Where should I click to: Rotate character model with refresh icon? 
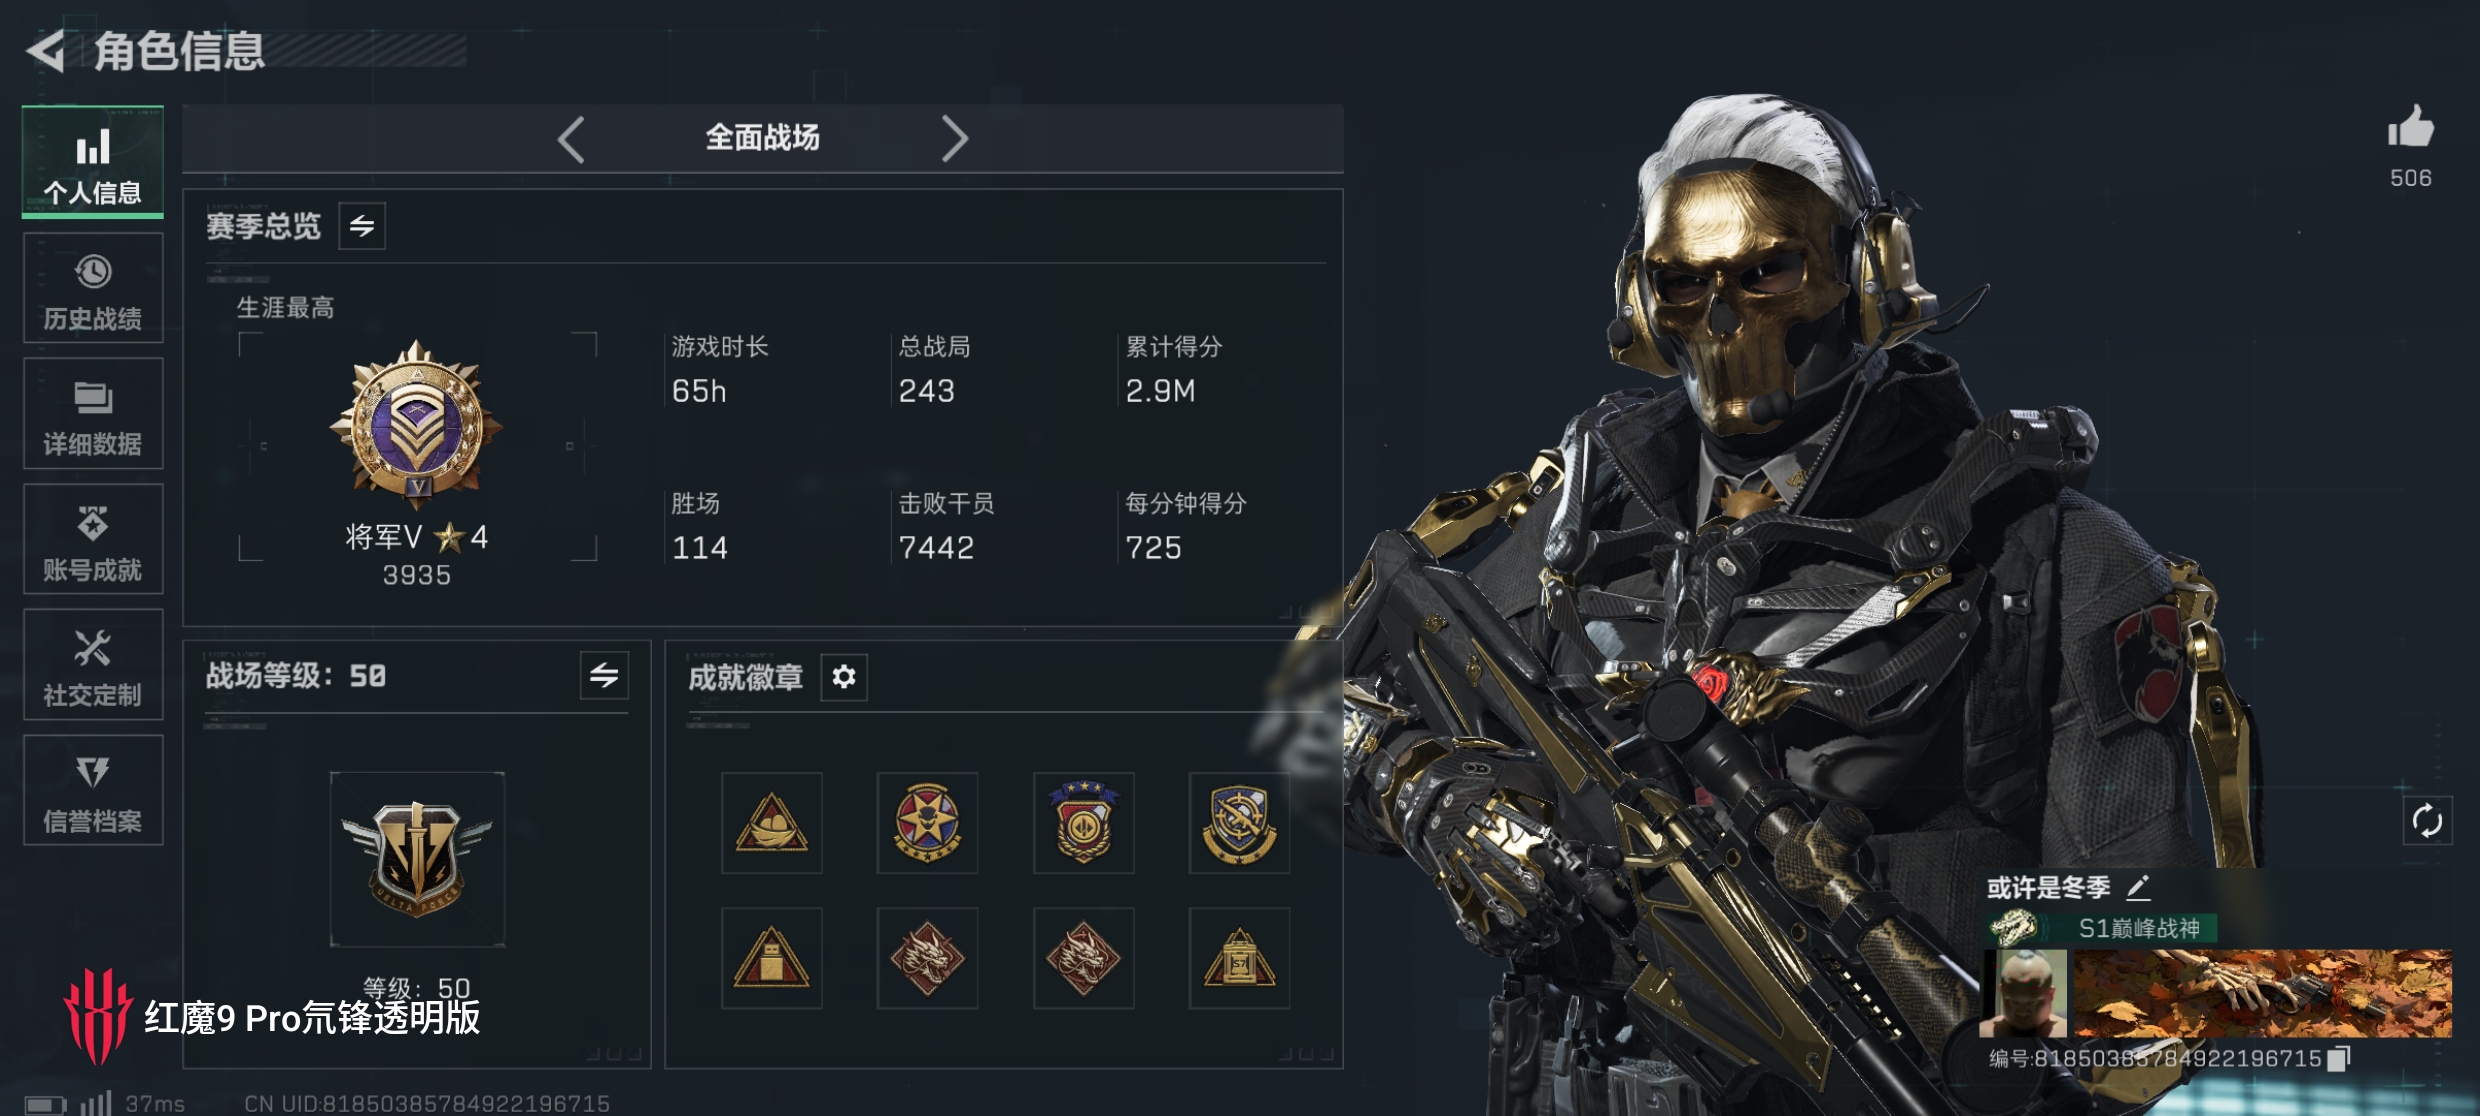[x=2427, y=821]
